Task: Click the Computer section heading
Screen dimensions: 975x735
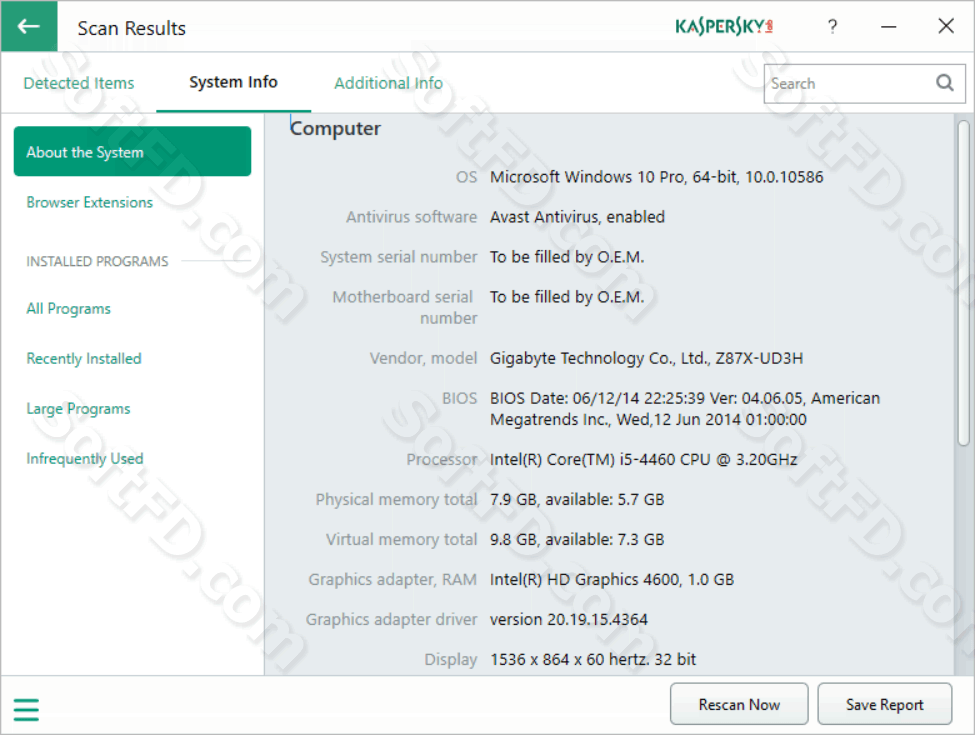Action: pos(335,129)
